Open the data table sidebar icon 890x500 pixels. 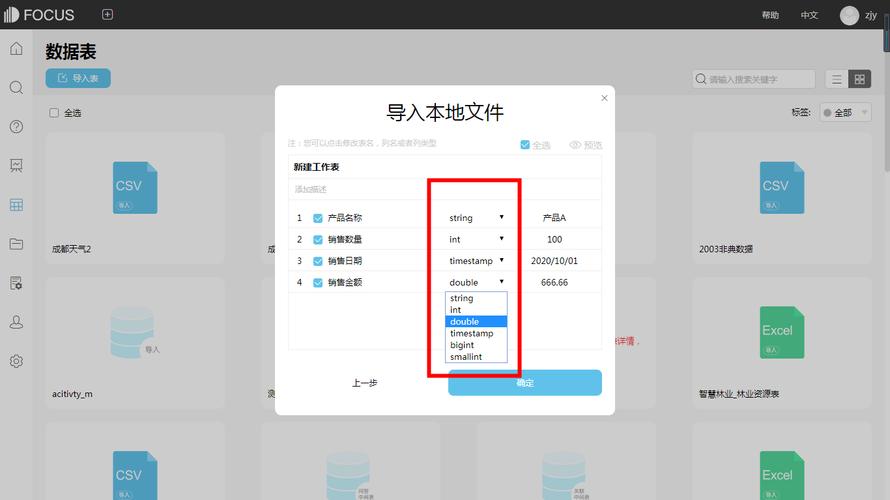[x=16, y=205]
